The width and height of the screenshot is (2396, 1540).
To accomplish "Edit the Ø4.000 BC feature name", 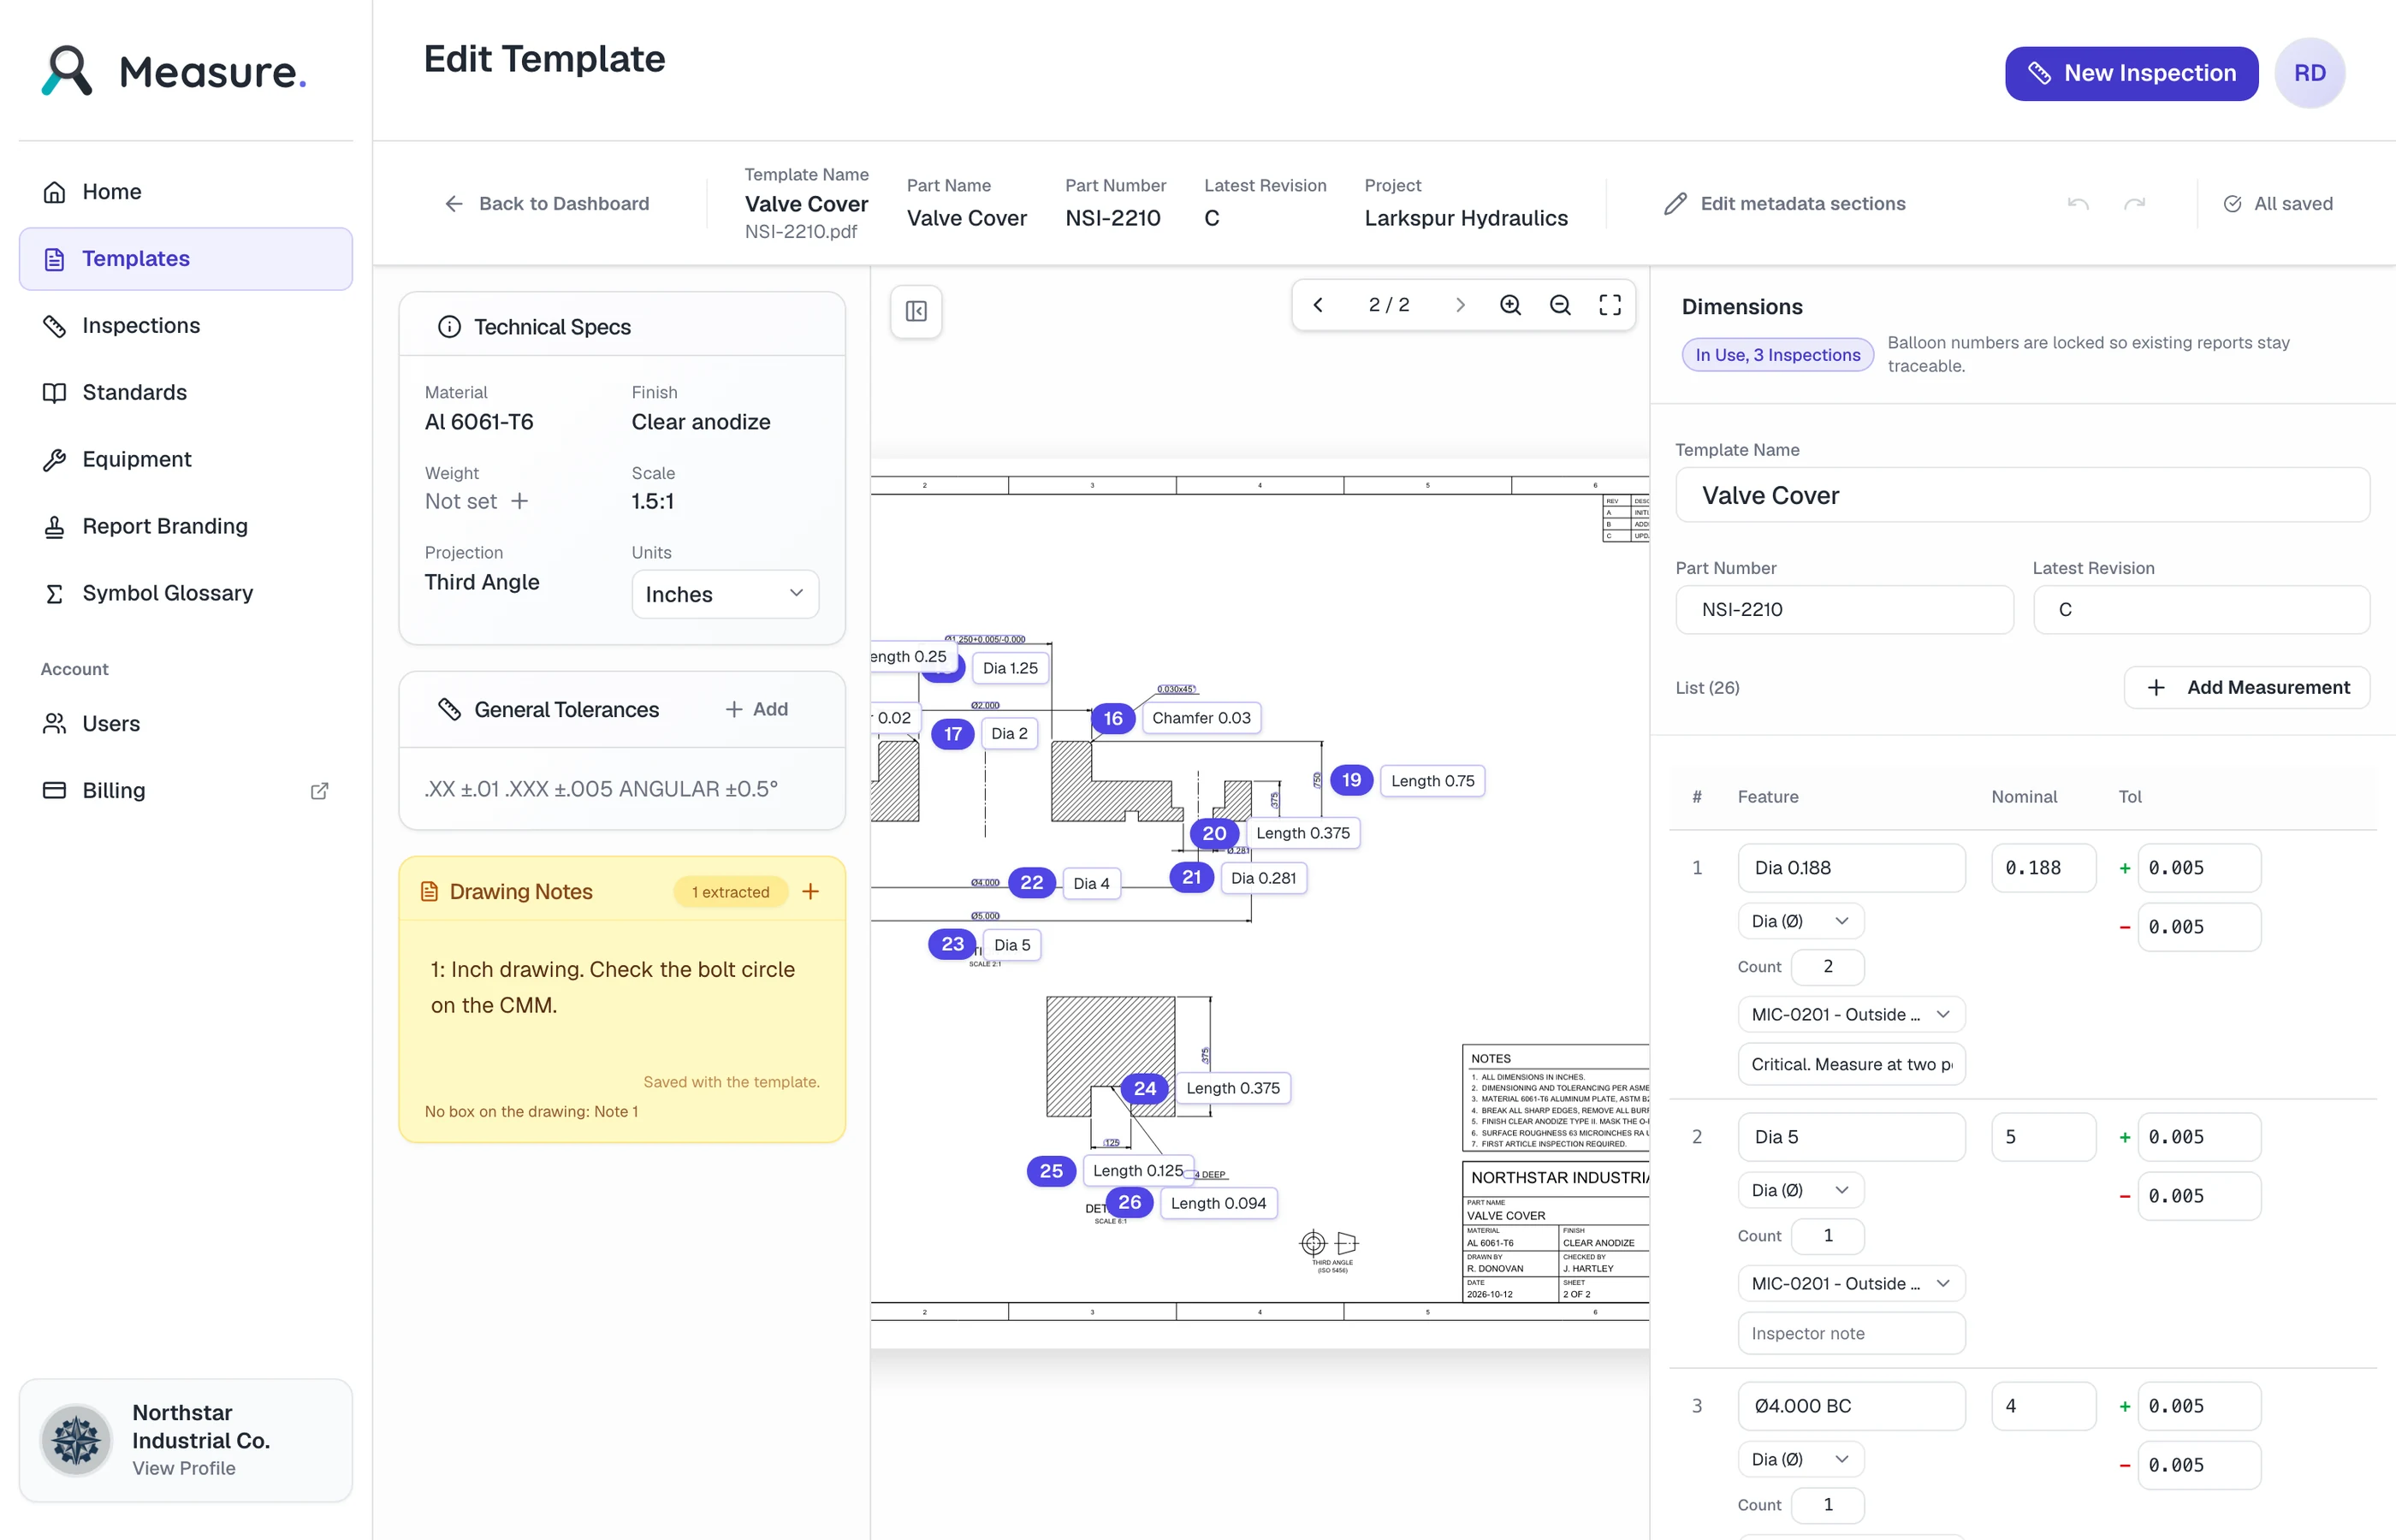I will point(1851,1405).
